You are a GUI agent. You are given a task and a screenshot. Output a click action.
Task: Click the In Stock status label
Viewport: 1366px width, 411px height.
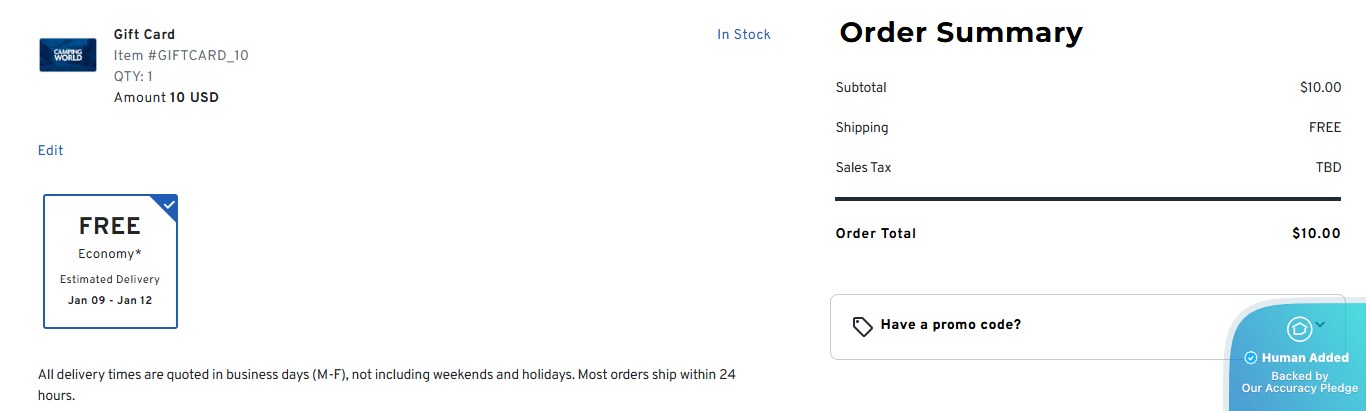coord(743,35)
